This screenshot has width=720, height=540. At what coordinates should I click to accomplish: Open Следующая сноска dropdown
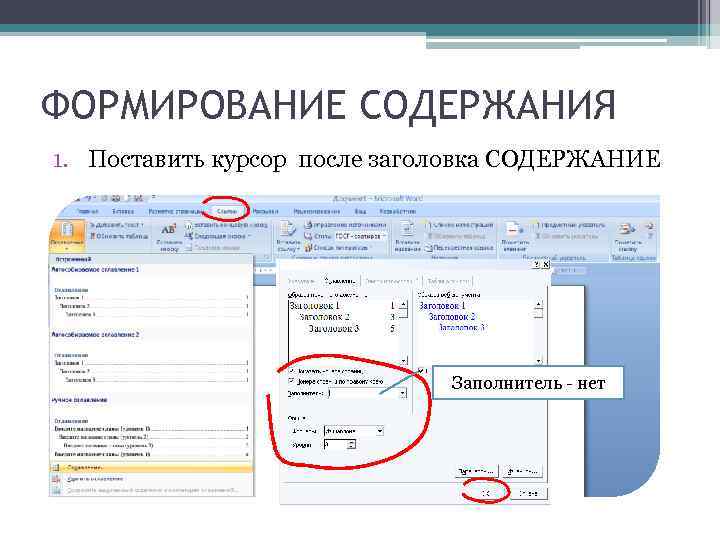218,236
